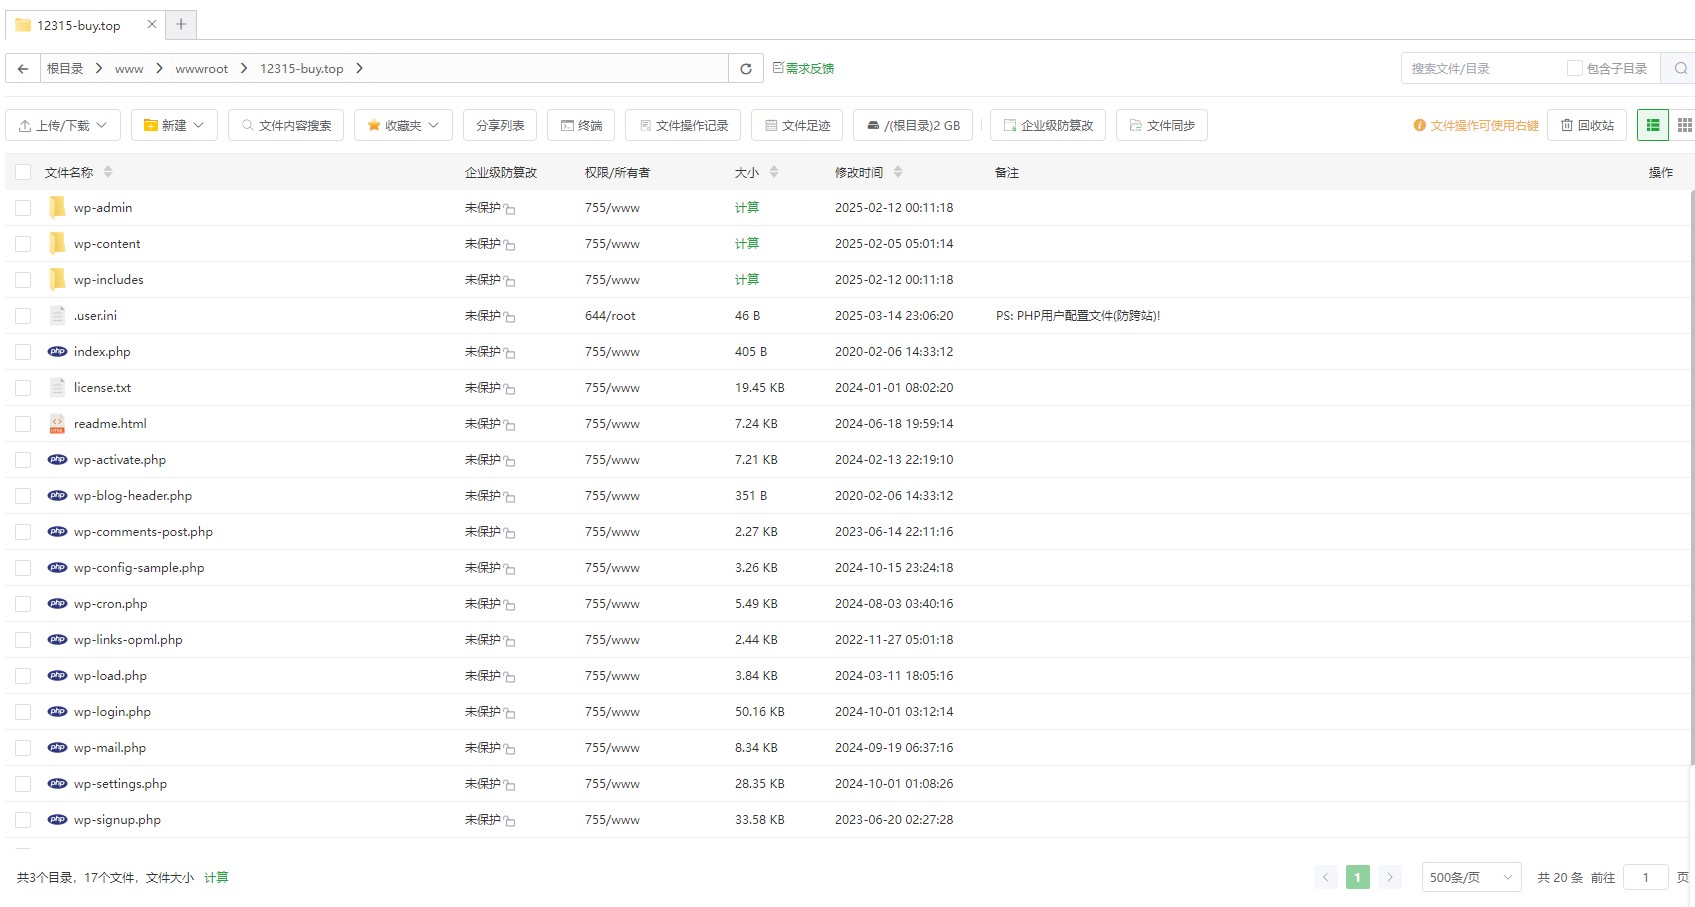1695x907 pixels.
Task: Click index.php PHP file icon
Action: click(x=57, y=351)
